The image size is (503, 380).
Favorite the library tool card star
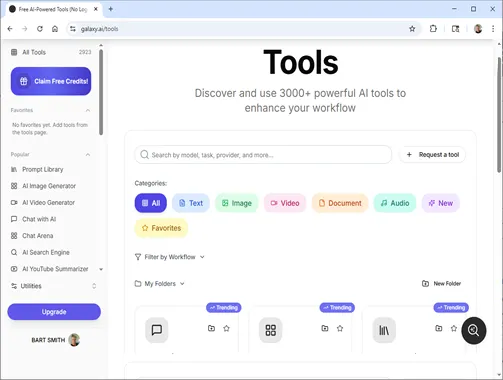point(454,328)
